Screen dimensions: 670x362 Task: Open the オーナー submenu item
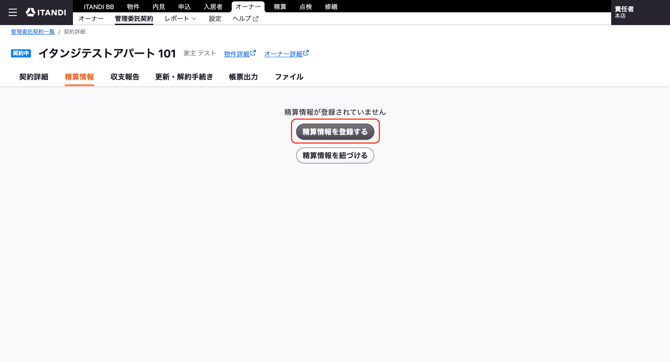91,19
